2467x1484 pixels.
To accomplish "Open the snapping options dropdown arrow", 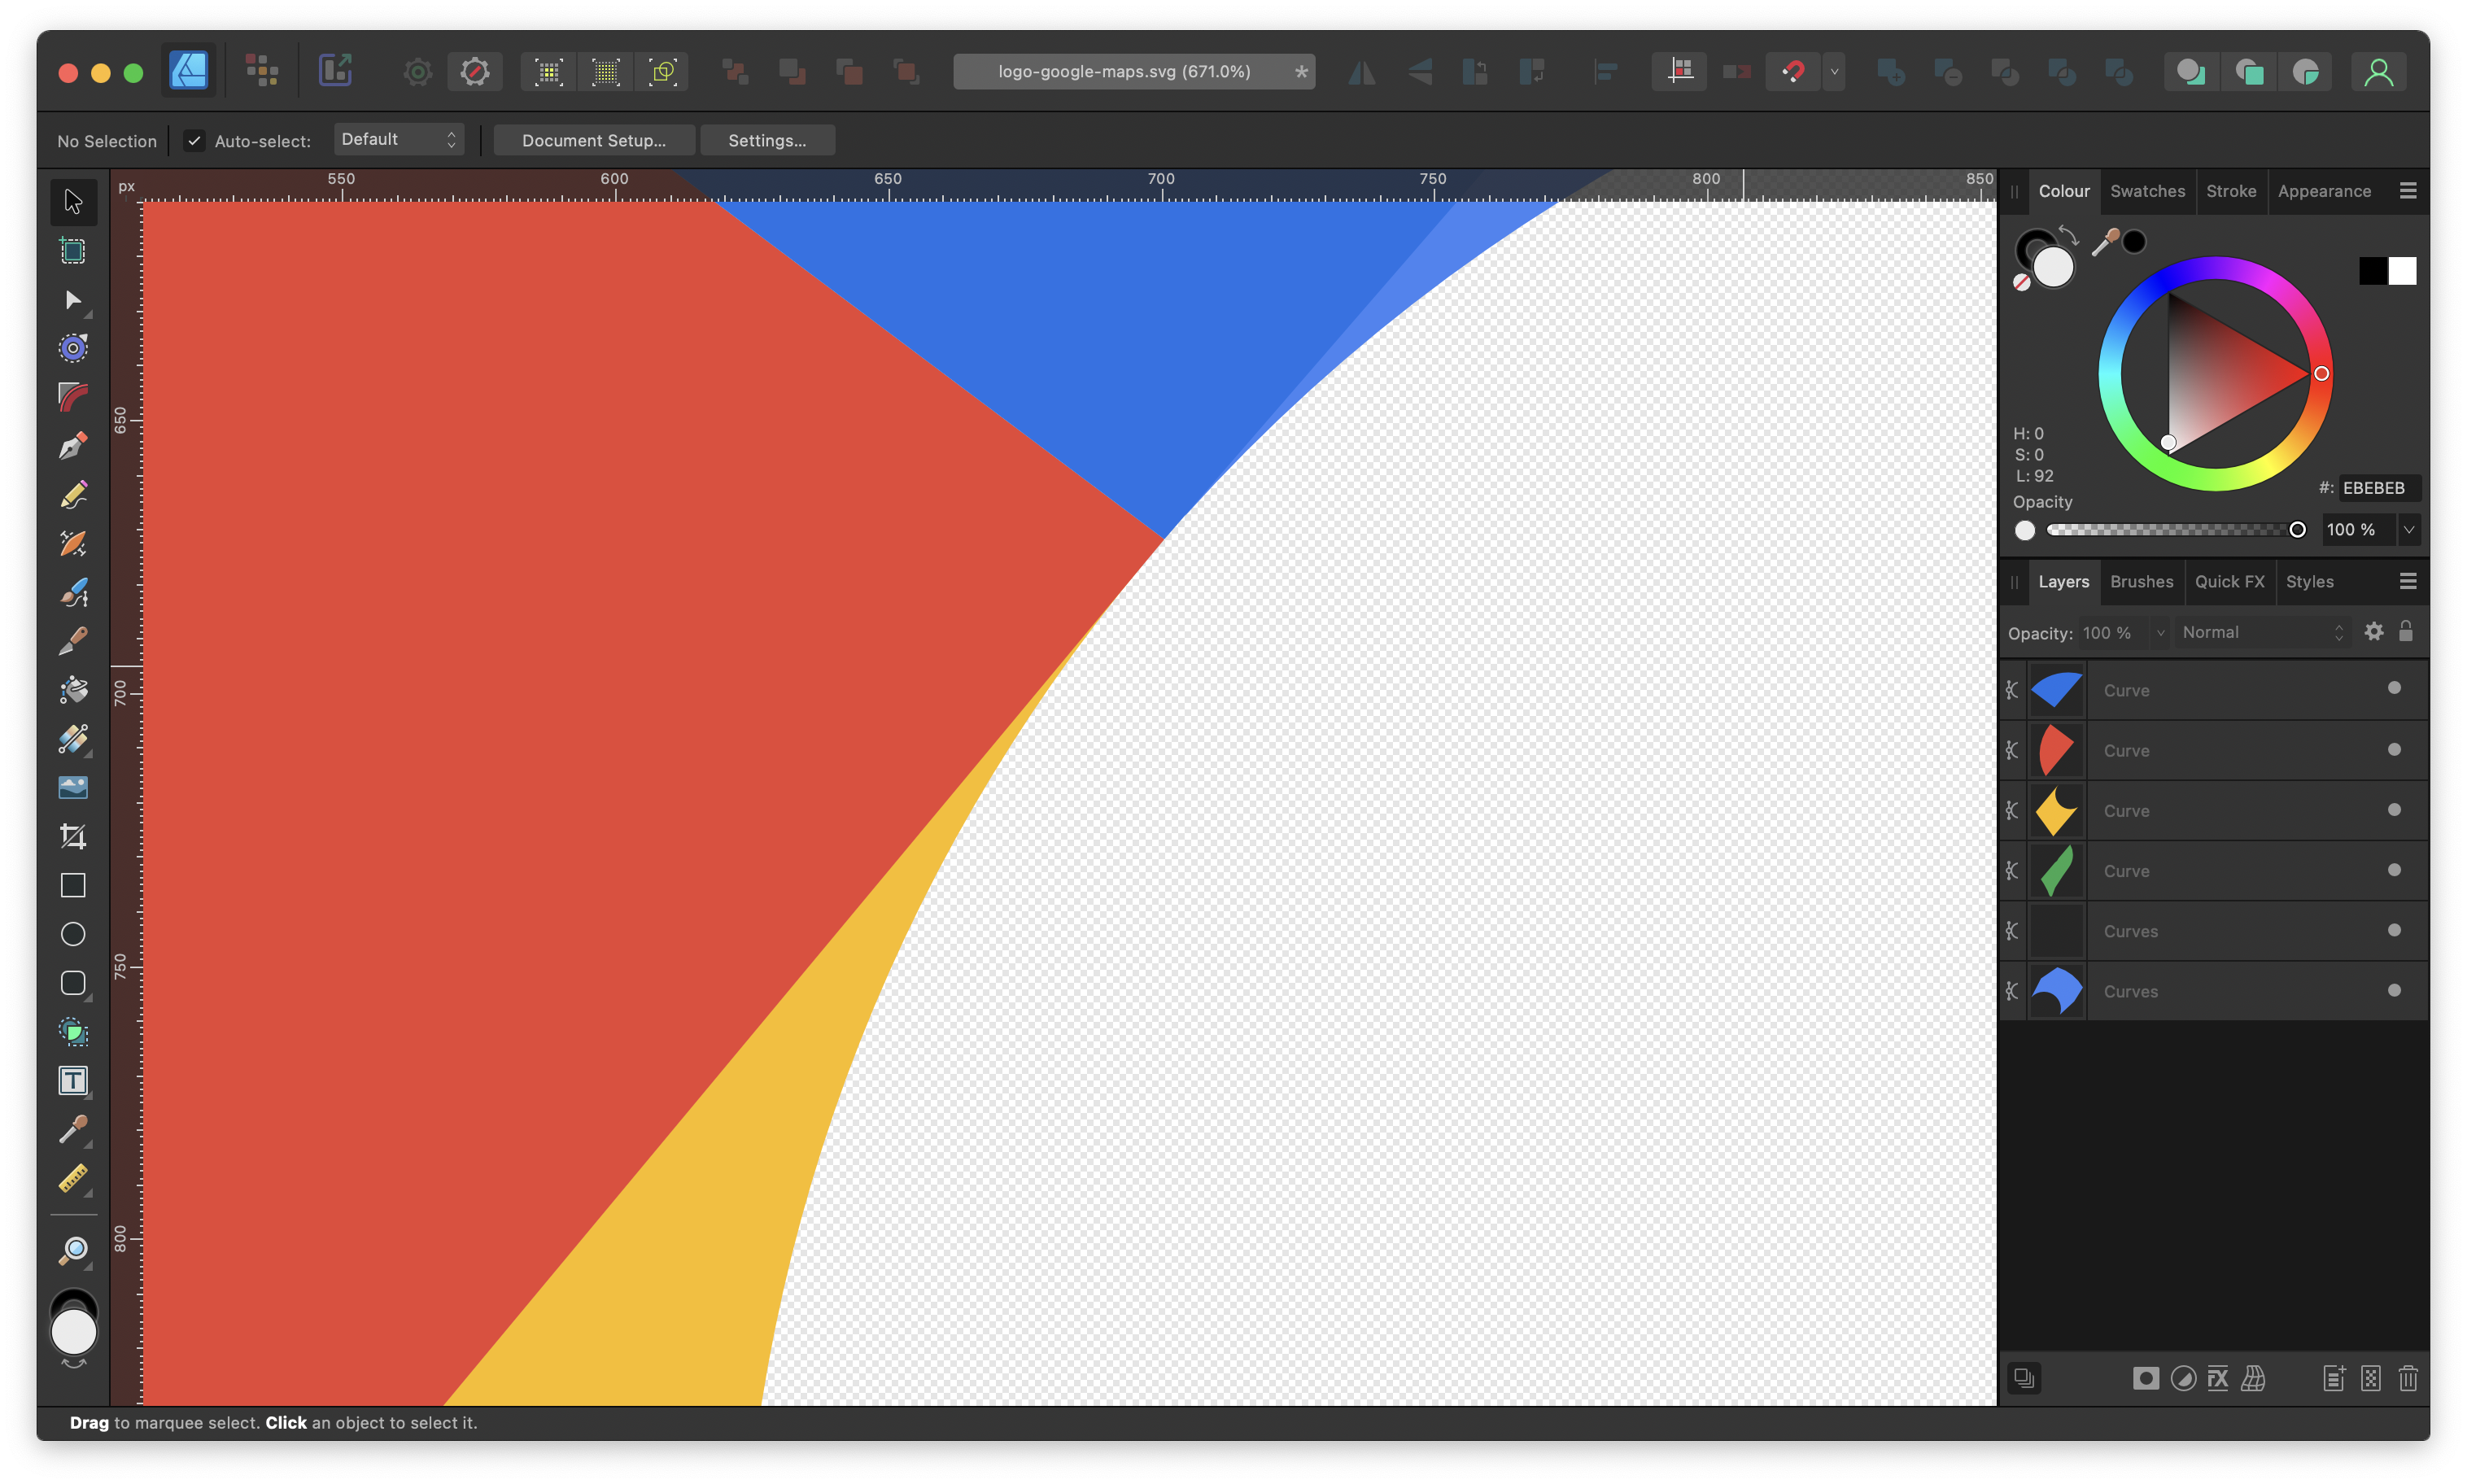I will [1834, 72].
